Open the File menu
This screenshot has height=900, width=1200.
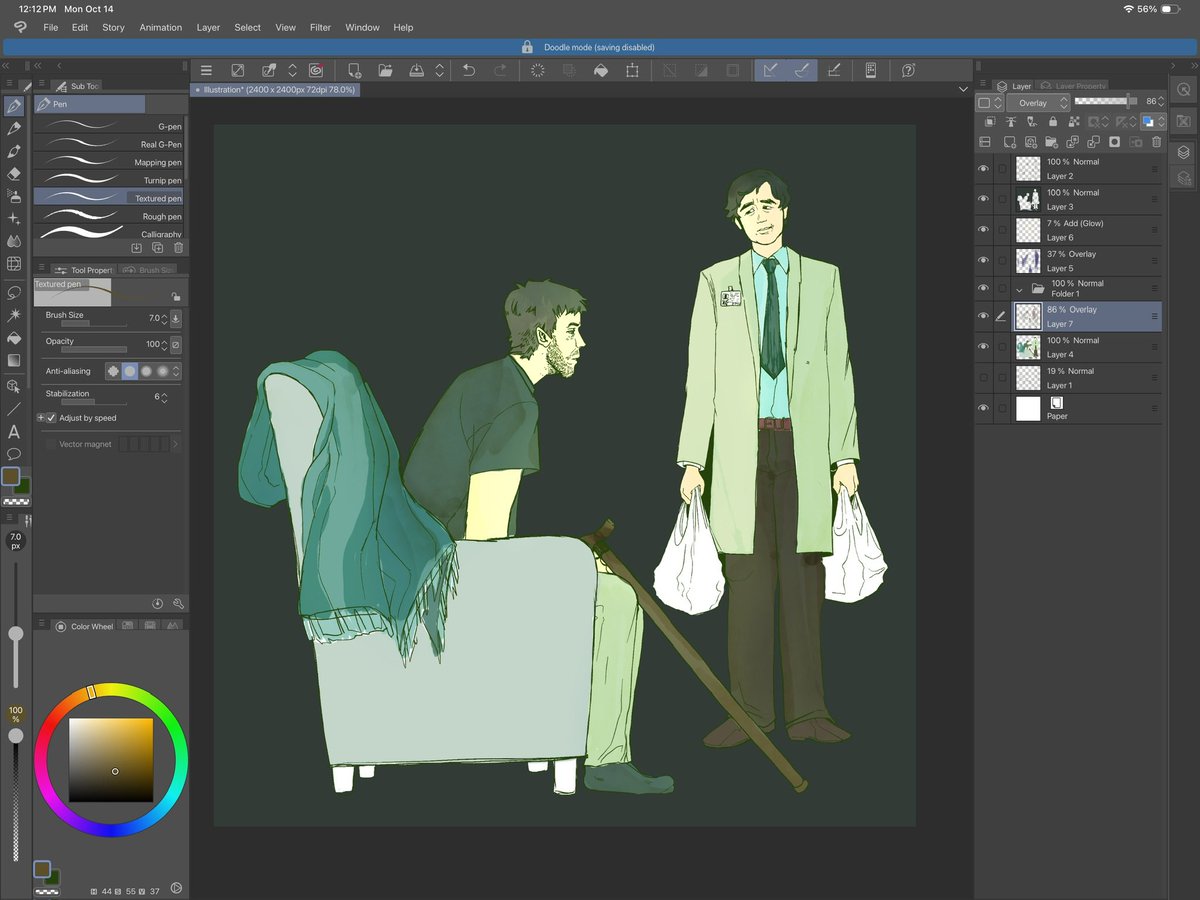tap(50, 27)
